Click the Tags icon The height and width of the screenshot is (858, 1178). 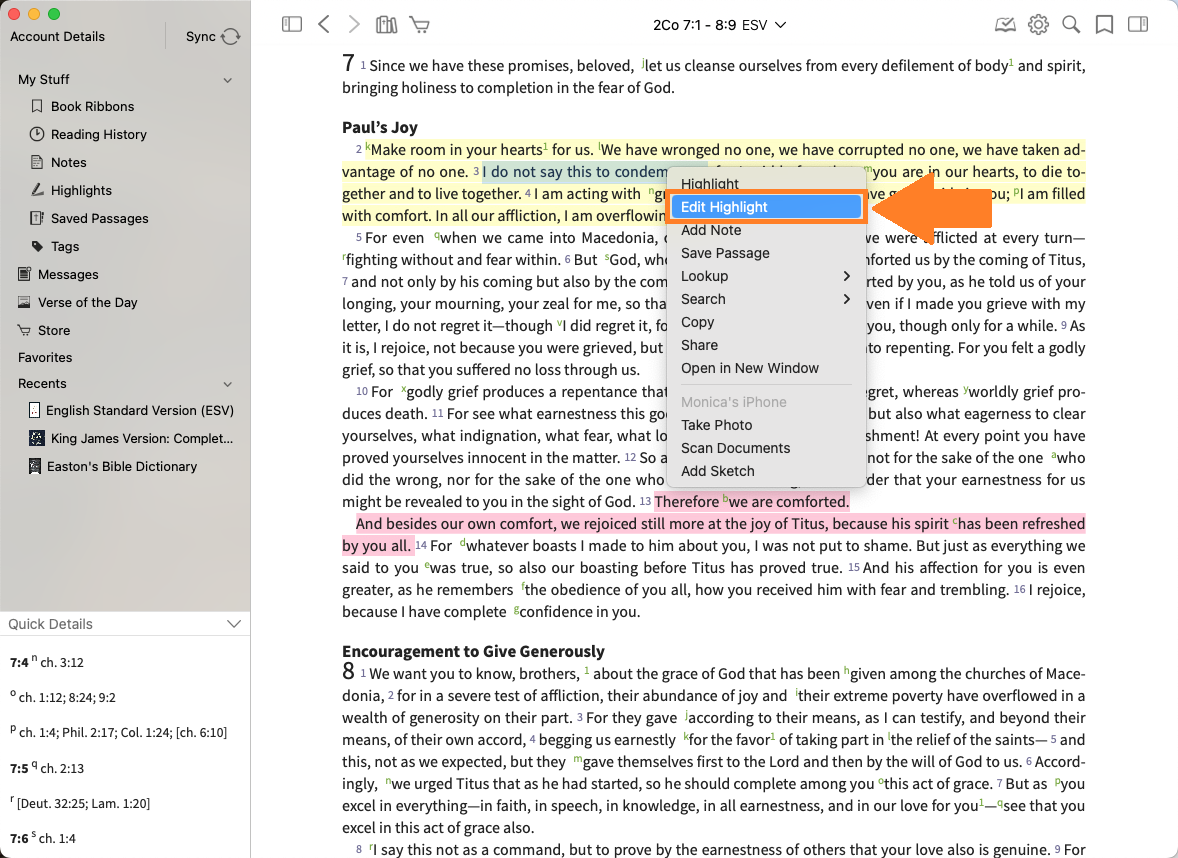[37, 246]
